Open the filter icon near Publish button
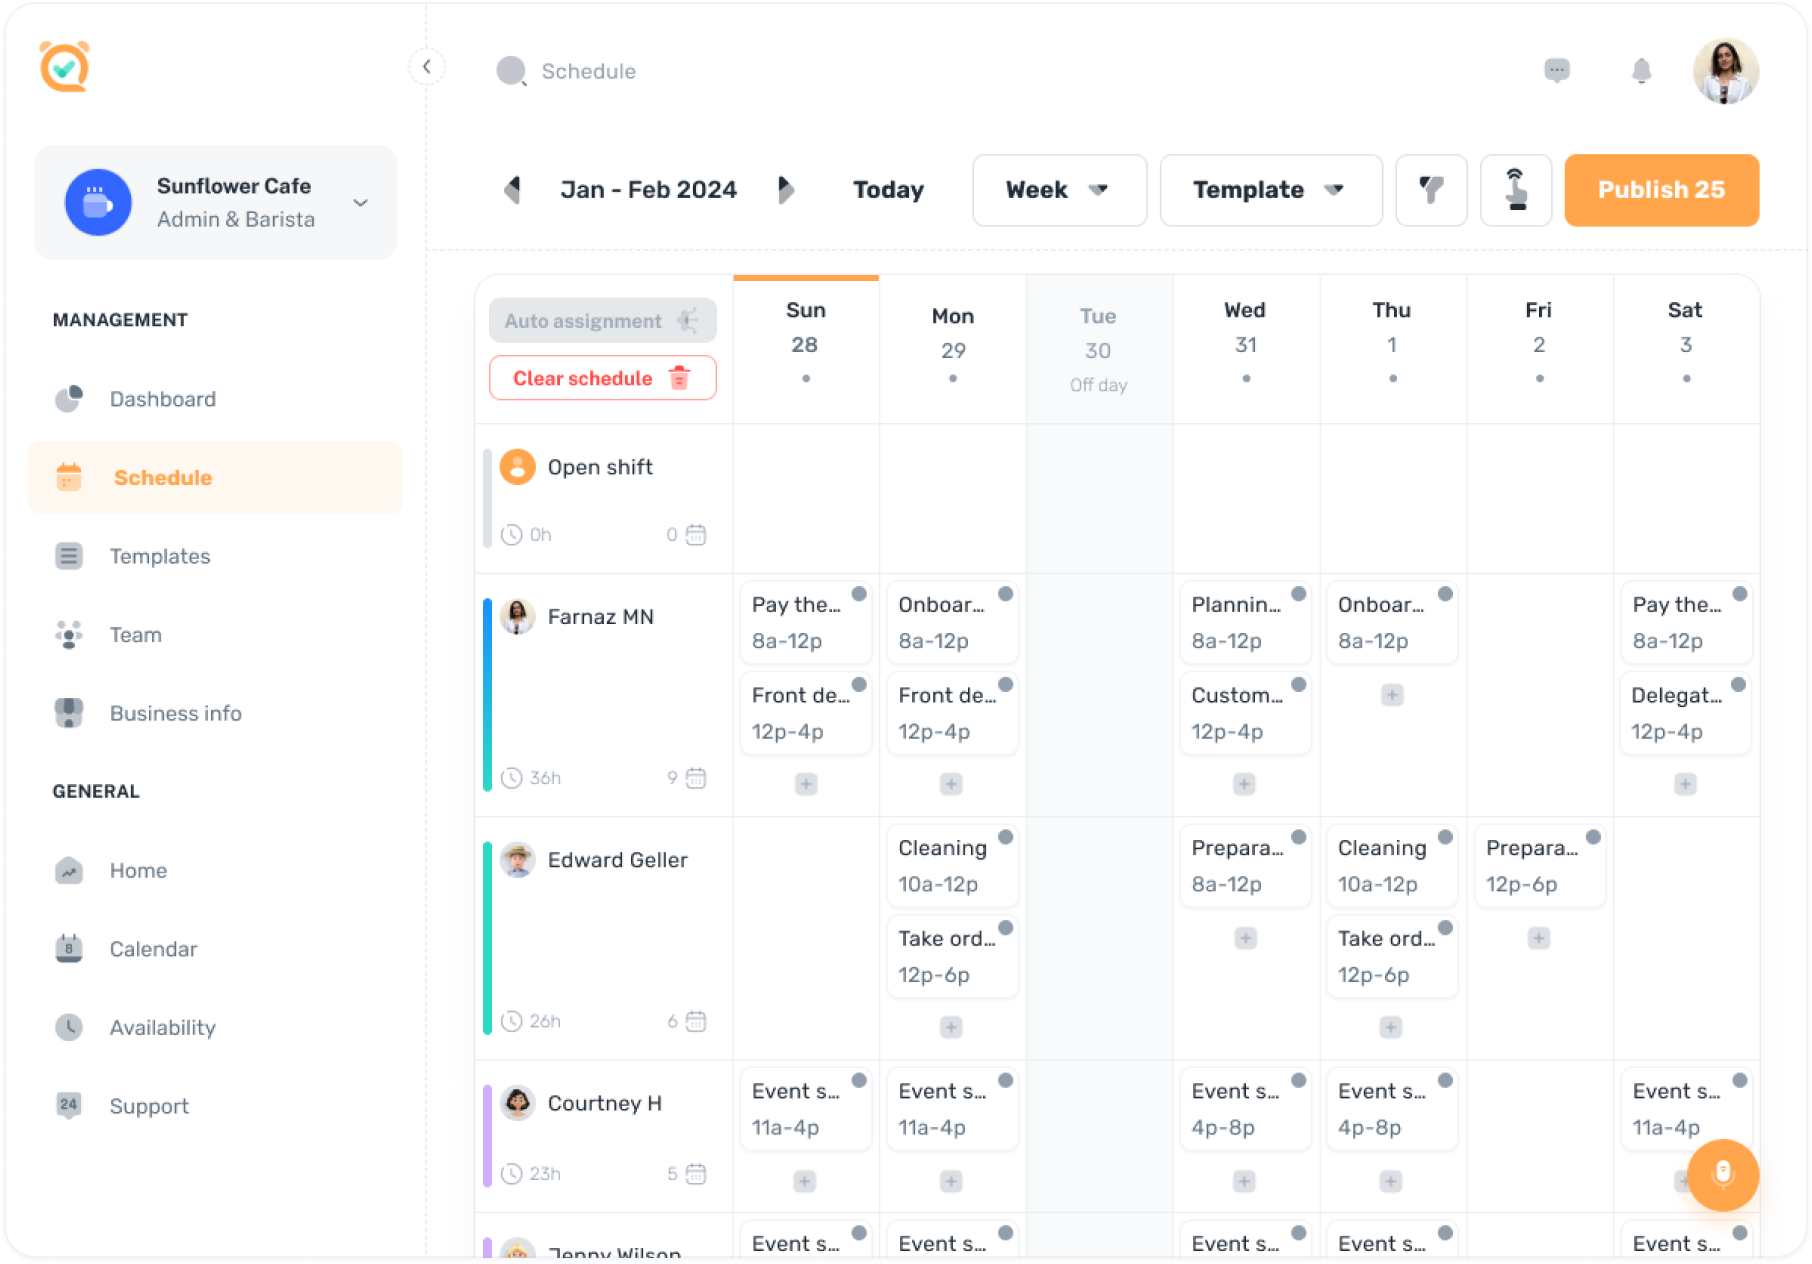Viewport: 1812px width, 1264px height. pyautogui.click(x=1432, y=190)
